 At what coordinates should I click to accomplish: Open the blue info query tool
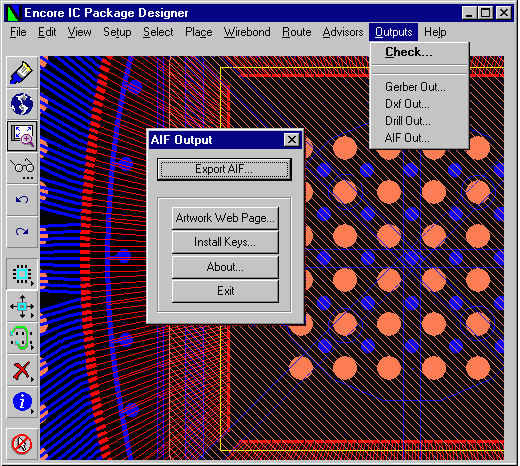tap(22, 402)
